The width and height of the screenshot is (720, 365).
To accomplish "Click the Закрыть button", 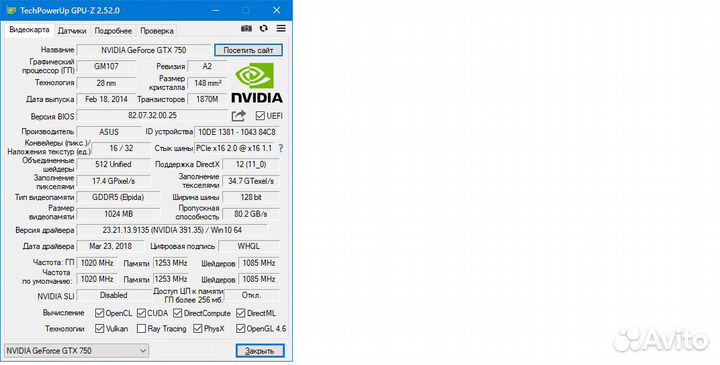I will coord(260,351).
